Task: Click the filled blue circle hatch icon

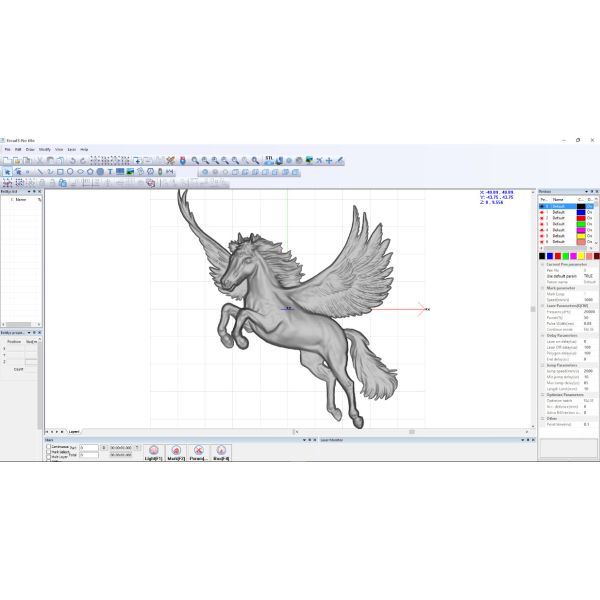Action: pos(100,172)
